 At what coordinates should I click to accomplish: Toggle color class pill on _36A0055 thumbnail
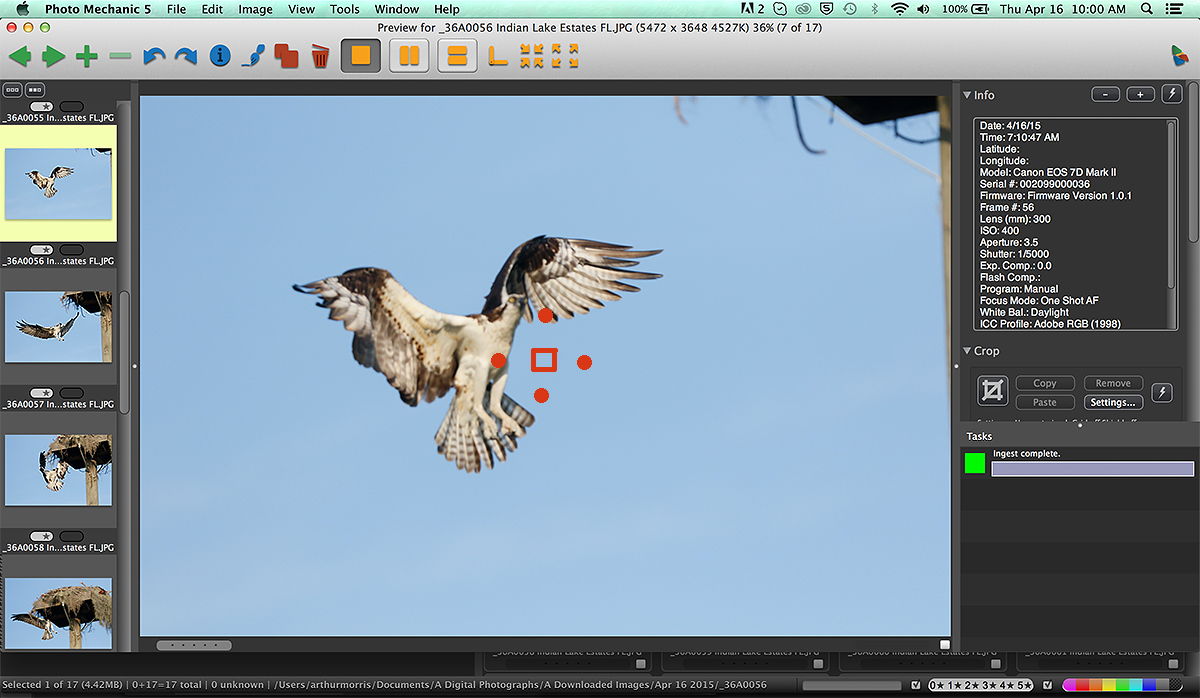pyautogui.click(x=72, y=107)
